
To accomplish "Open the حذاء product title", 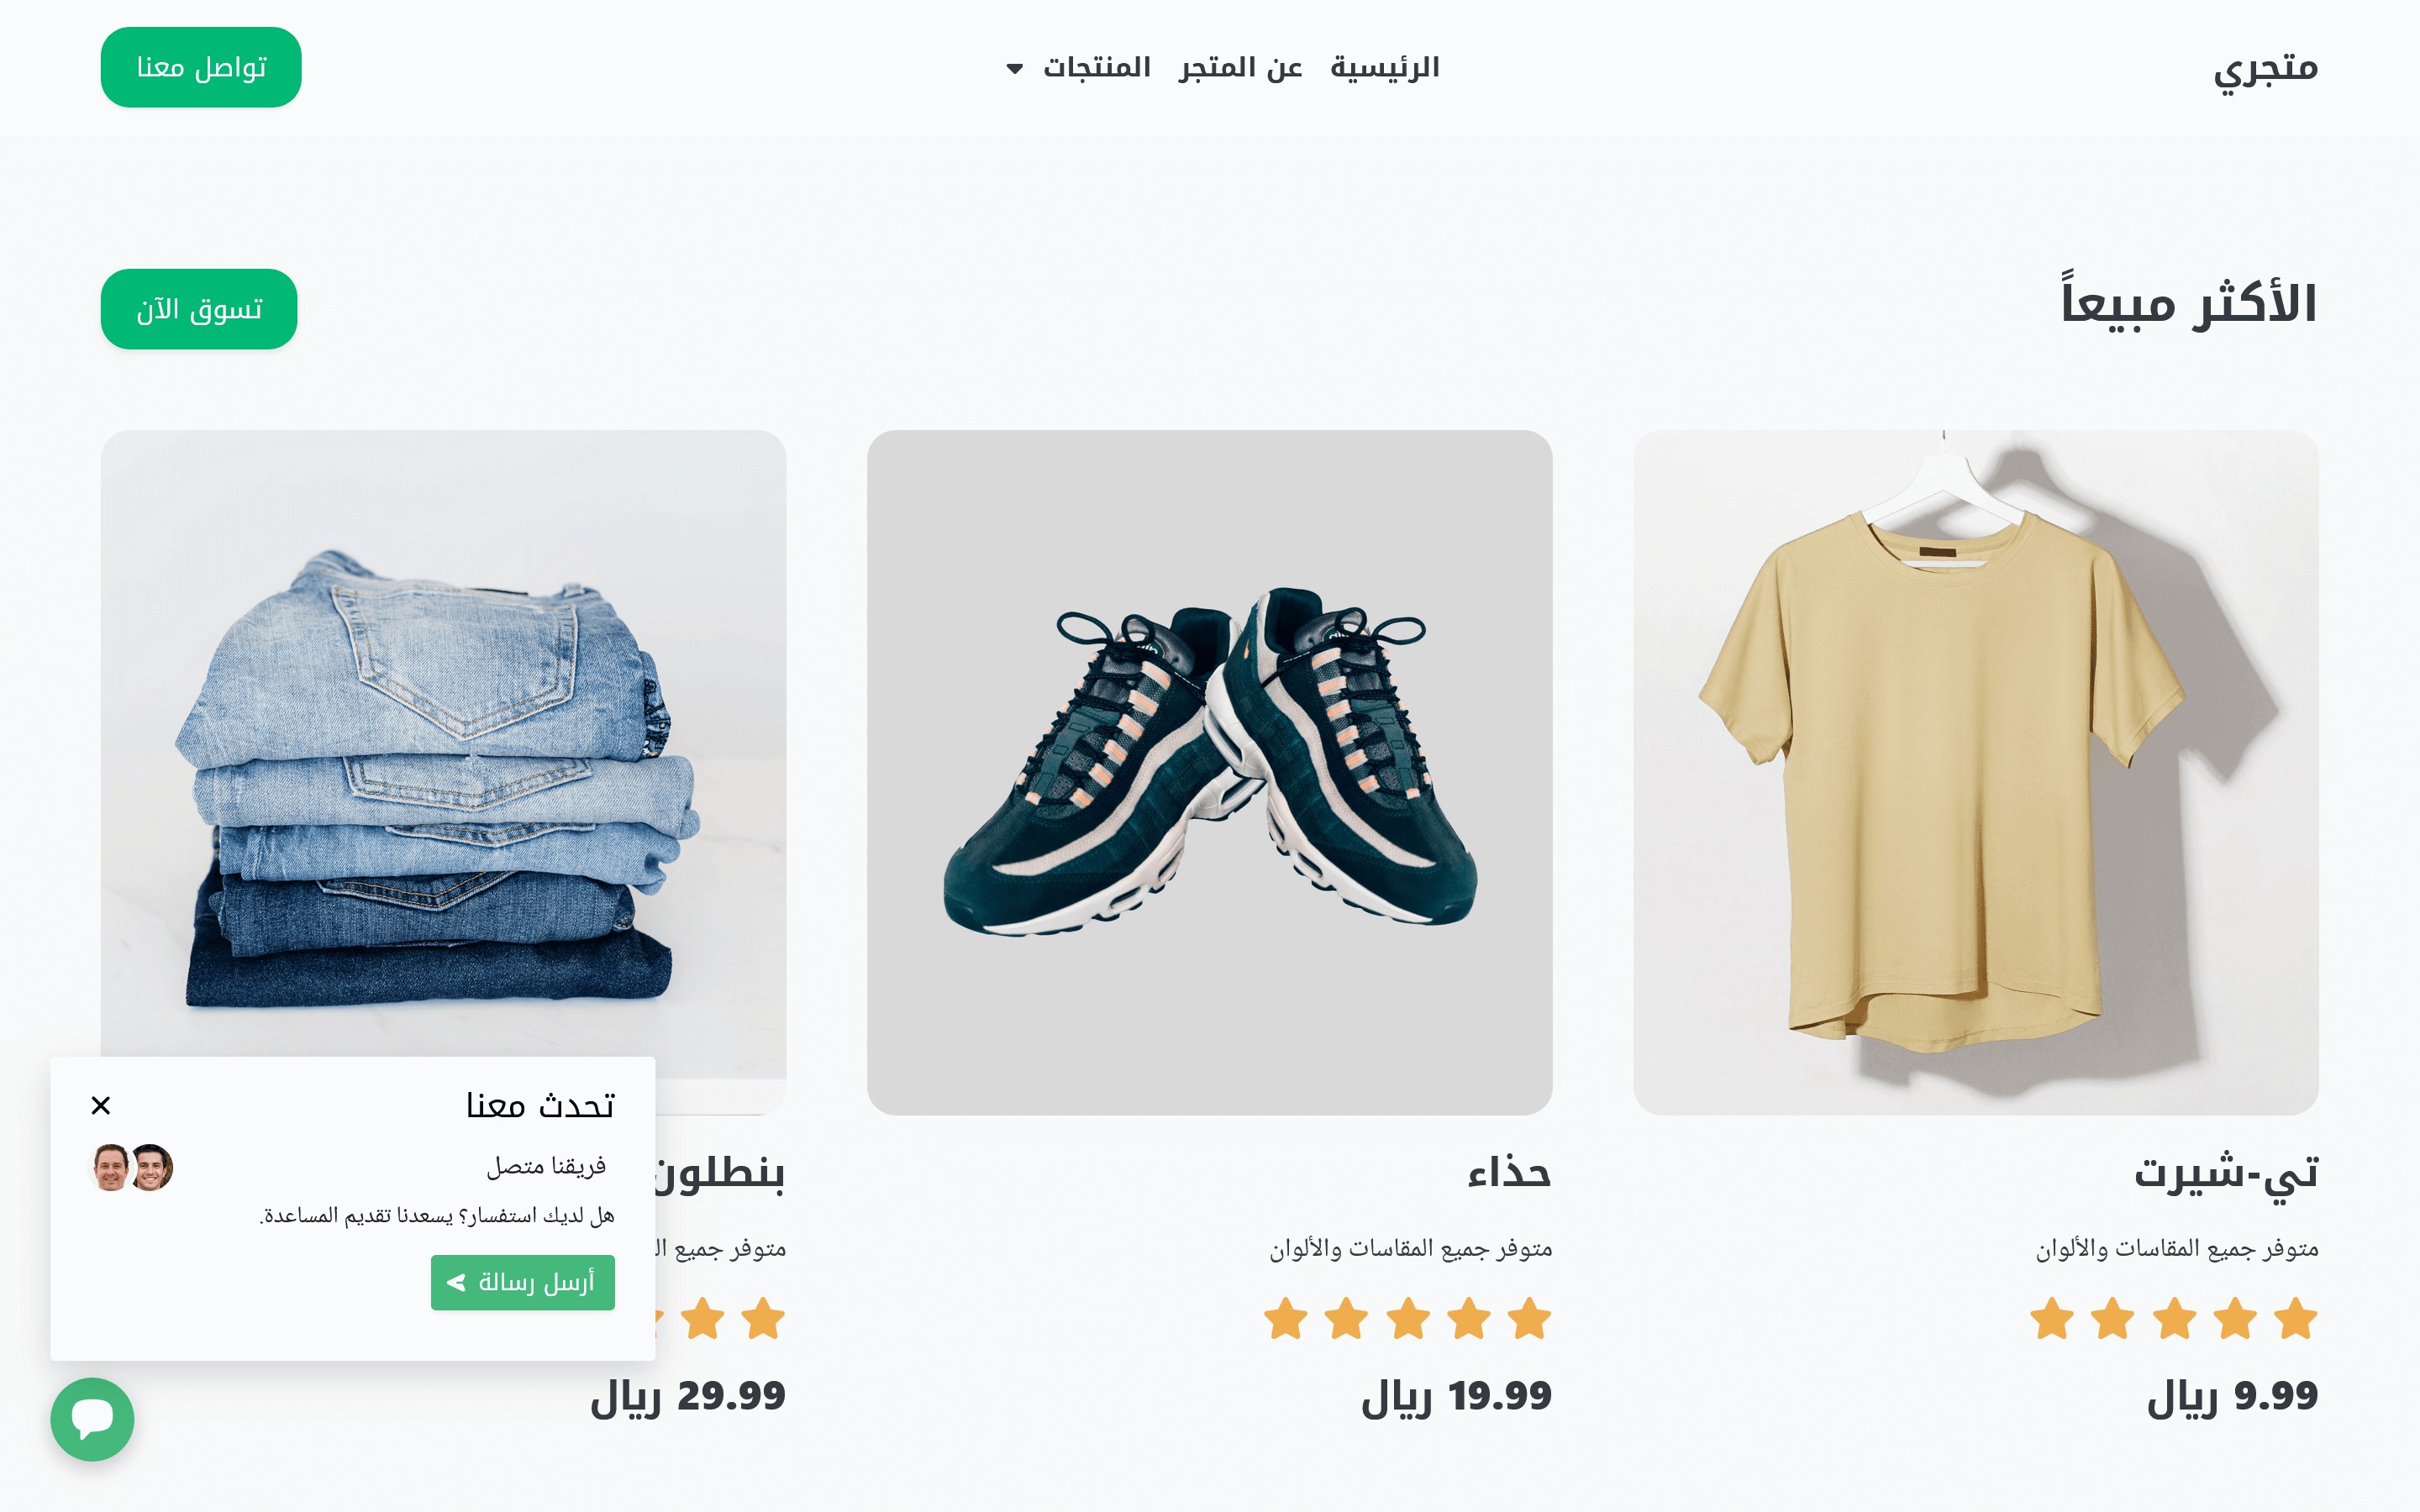I will 1509,1172.
